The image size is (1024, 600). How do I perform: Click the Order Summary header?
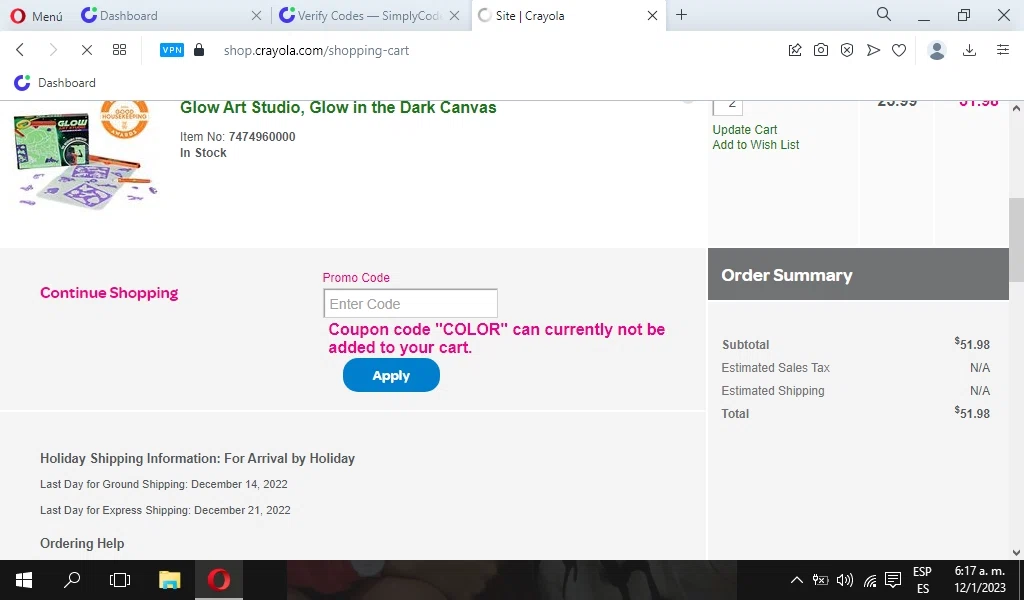point(858,274)
